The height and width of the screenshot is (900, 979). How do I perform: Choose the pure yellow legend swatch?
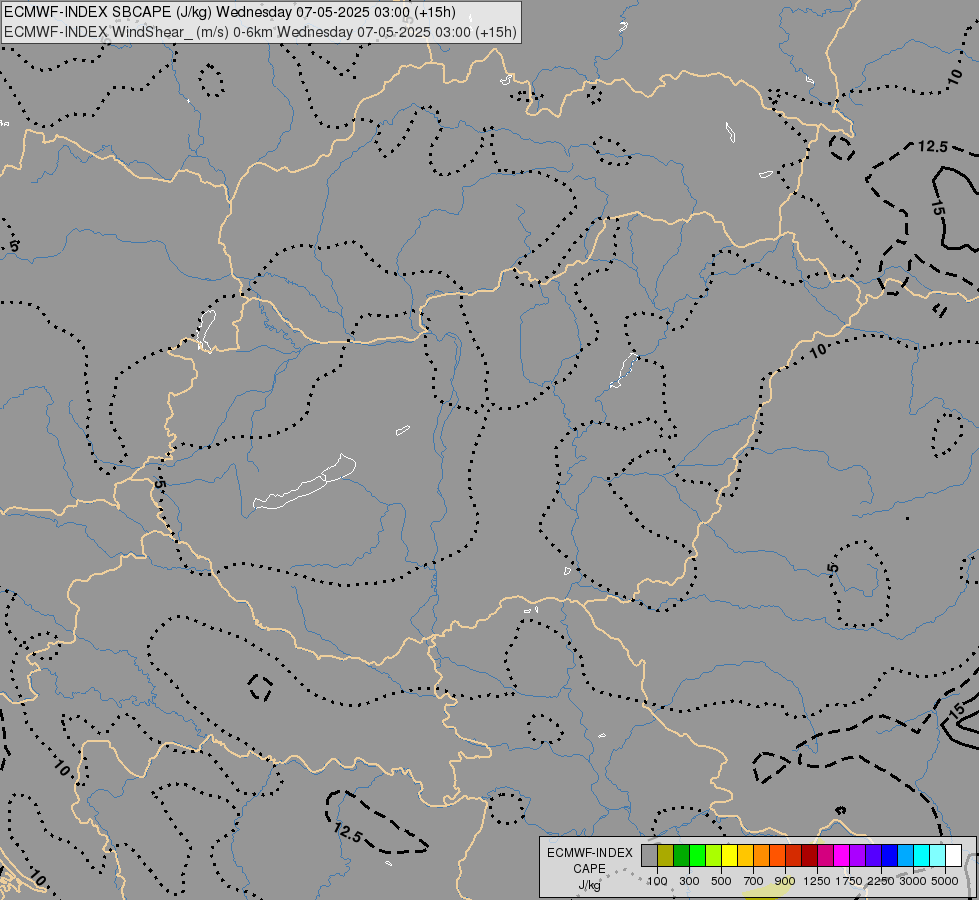pos(729,856)
